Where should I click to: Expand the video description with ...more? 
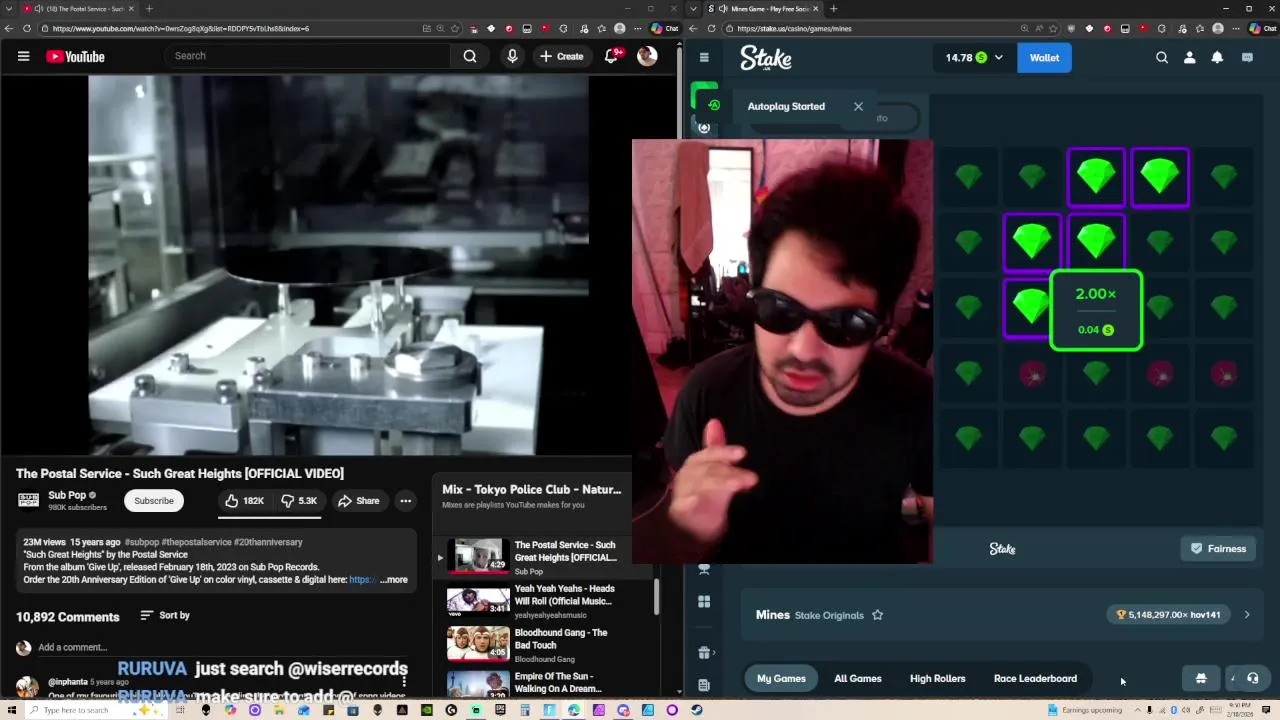pyautogui.click(x=394, y=580)
